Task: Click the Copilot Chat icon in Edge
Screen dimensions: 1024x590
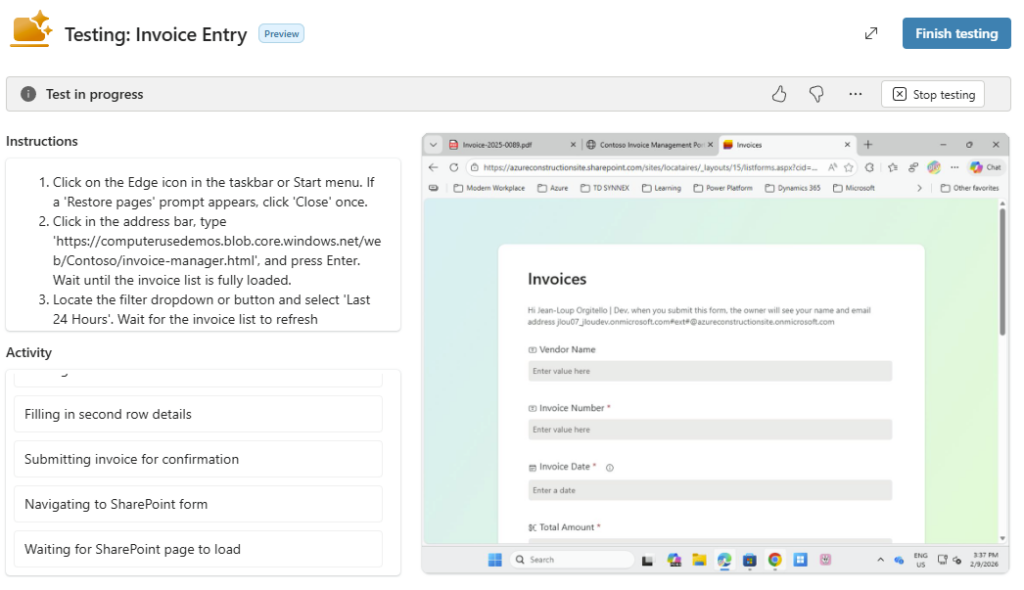Action: click(x=985, y=167)
